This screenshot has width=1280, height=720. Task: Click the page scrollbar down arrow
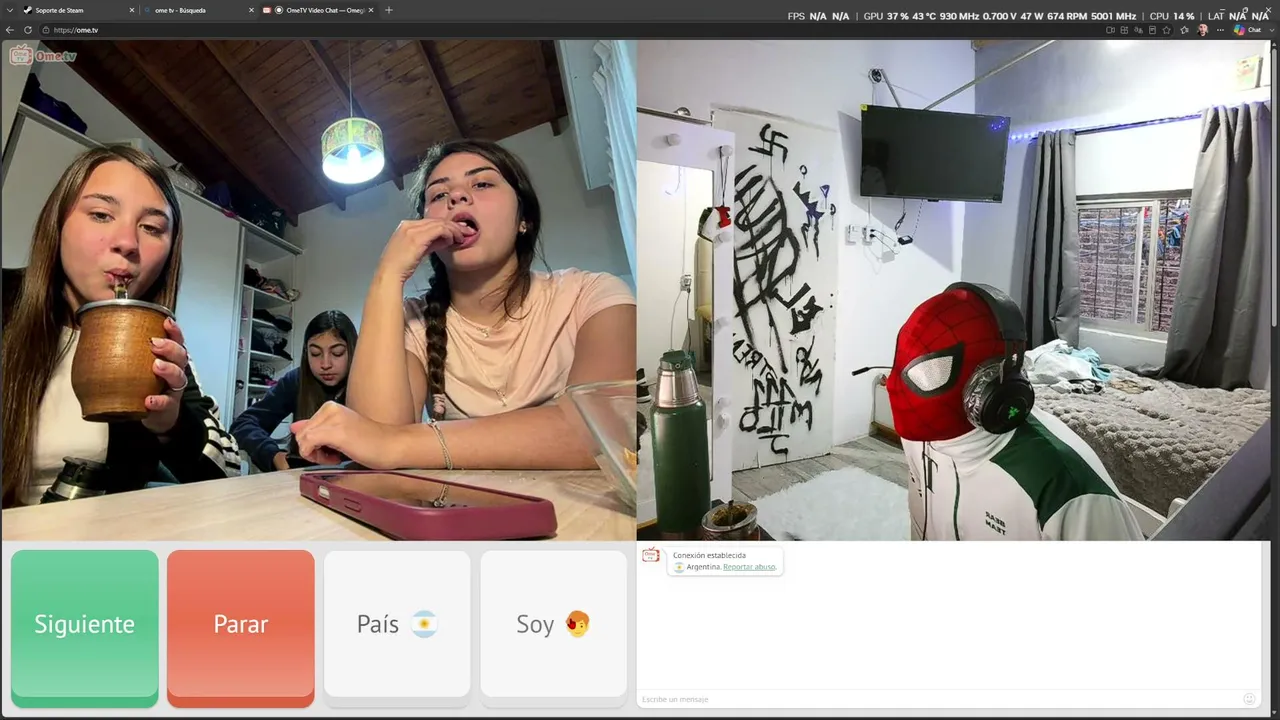(x=1275, y=713)
